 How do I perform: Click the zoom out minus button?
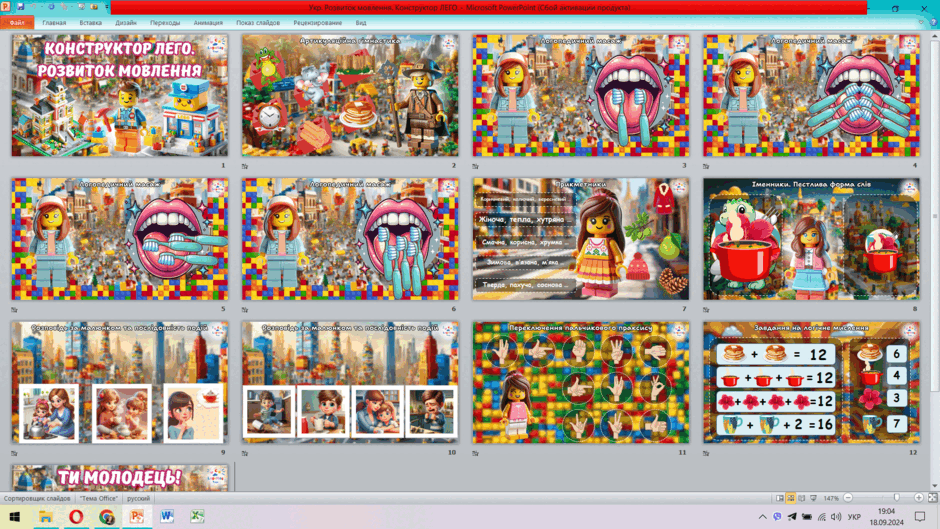[848, 498]
